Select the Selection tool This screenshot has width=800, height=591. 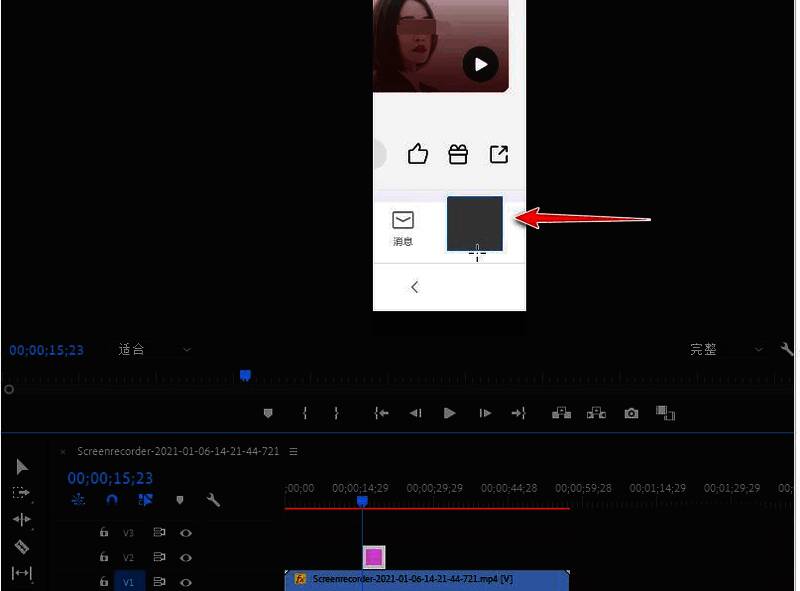point(22,467)
